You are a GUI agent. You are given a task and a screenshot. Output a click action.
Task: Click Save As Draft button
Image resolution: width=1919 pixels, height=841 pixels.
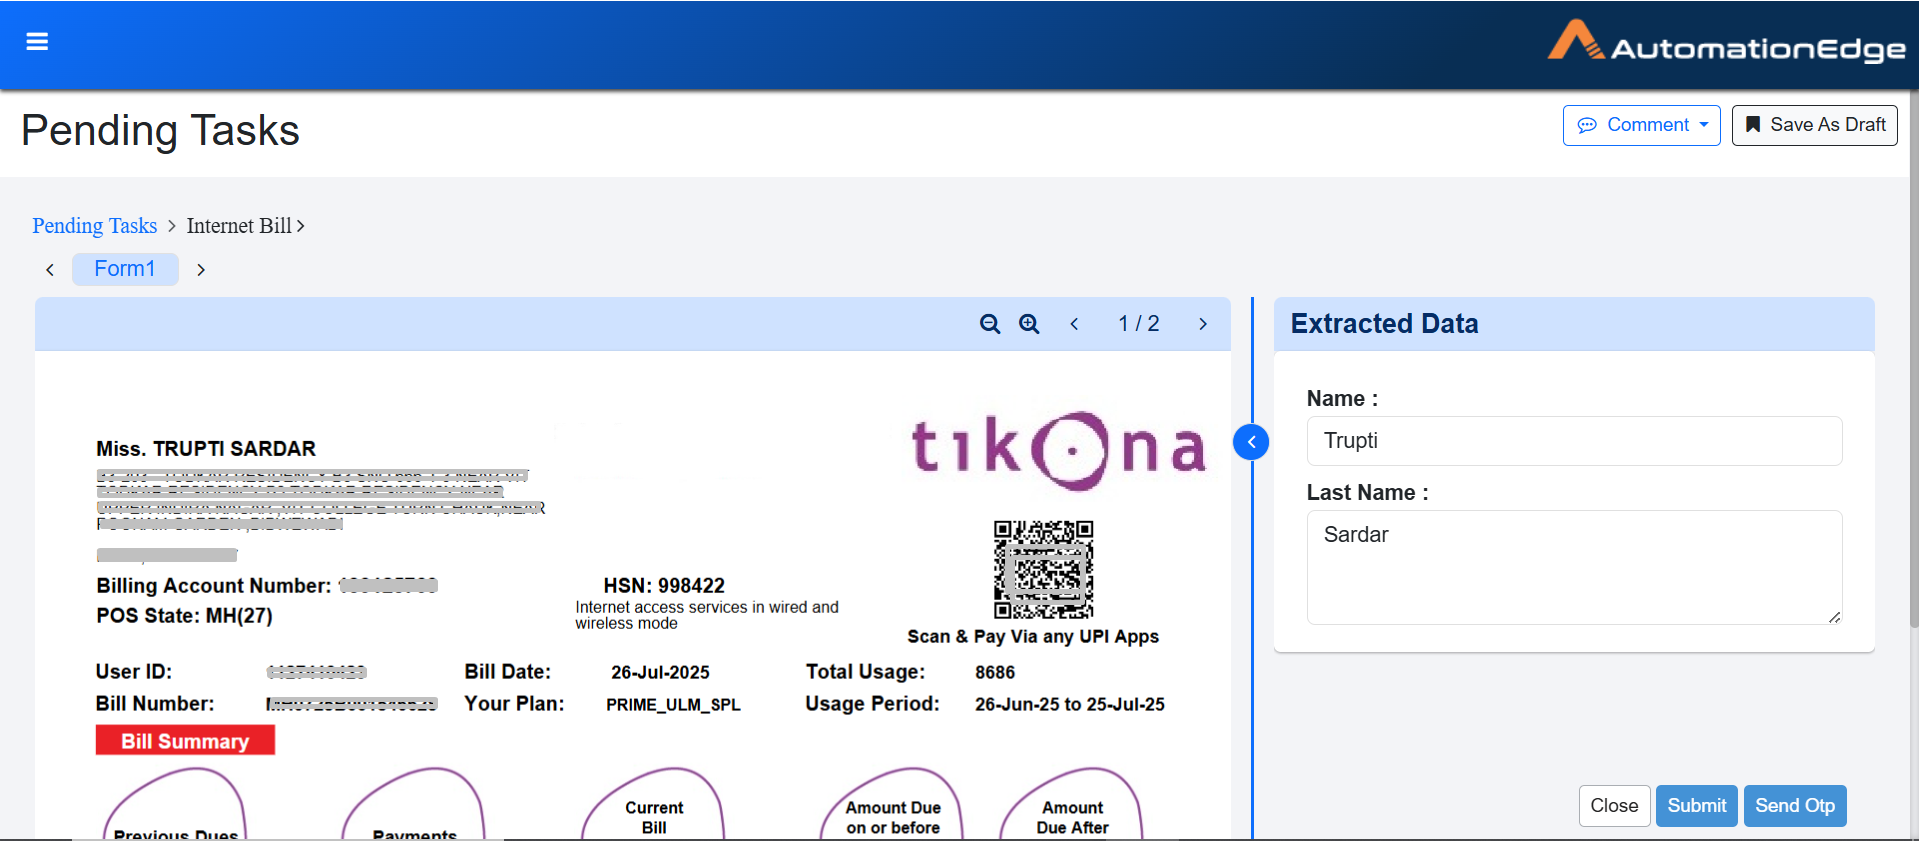coord(1814,125)
